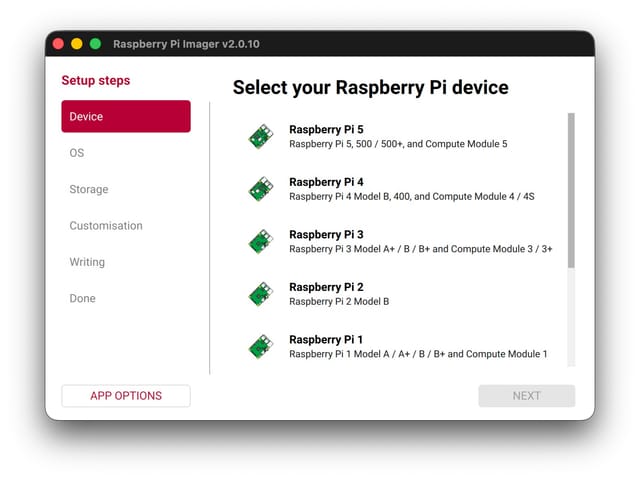The width and height of the screenshot is (640, 480).
Task: Go to the OS setup step
Action: coord(77,153)
